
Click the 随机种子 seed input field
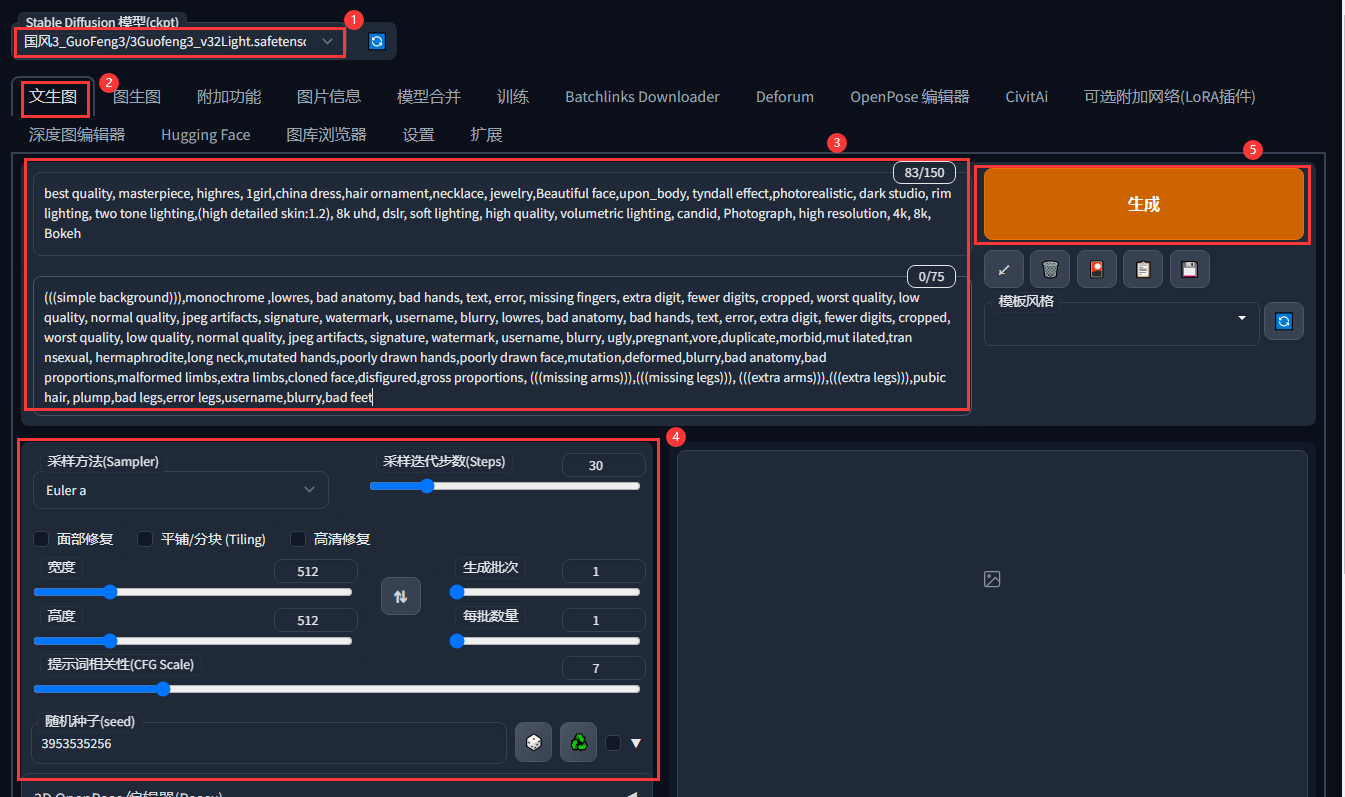[269, 743]
